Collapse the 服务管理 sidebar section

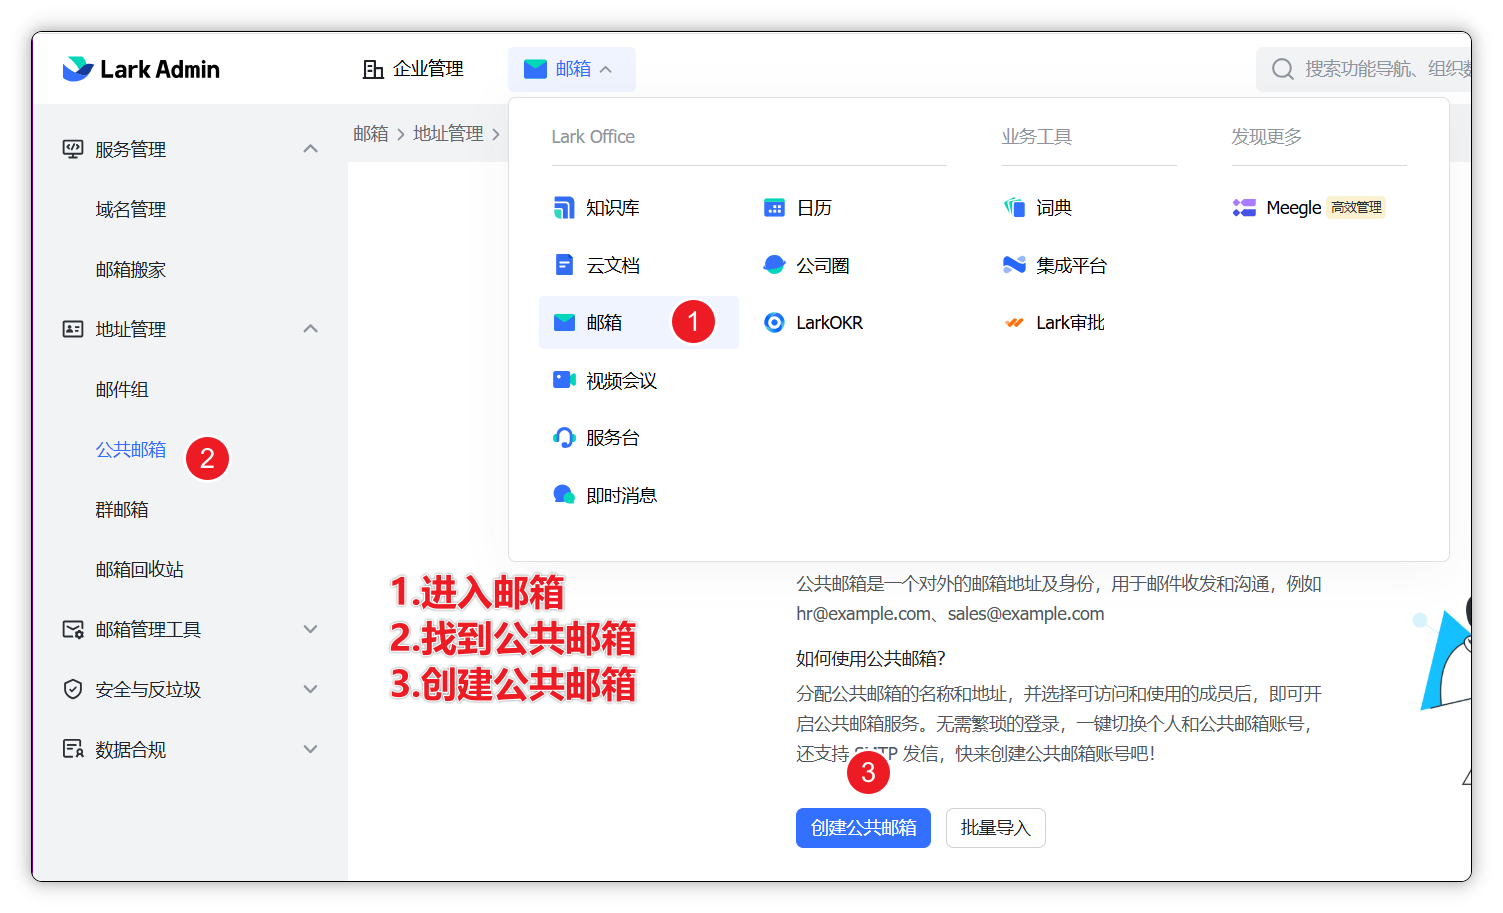[310, 149]
